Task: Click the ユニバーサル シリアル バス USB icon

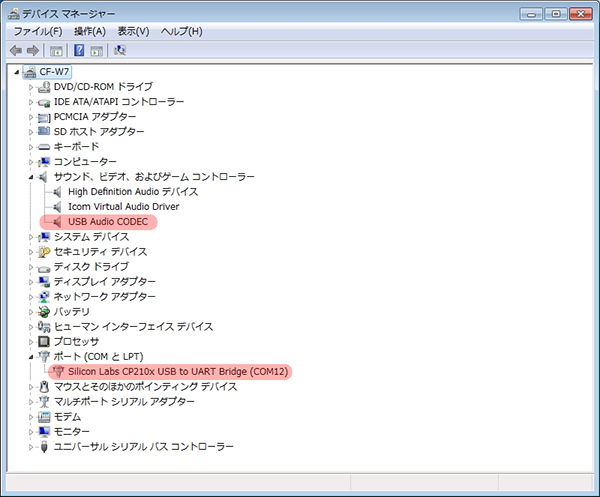Action: (44, 446)
